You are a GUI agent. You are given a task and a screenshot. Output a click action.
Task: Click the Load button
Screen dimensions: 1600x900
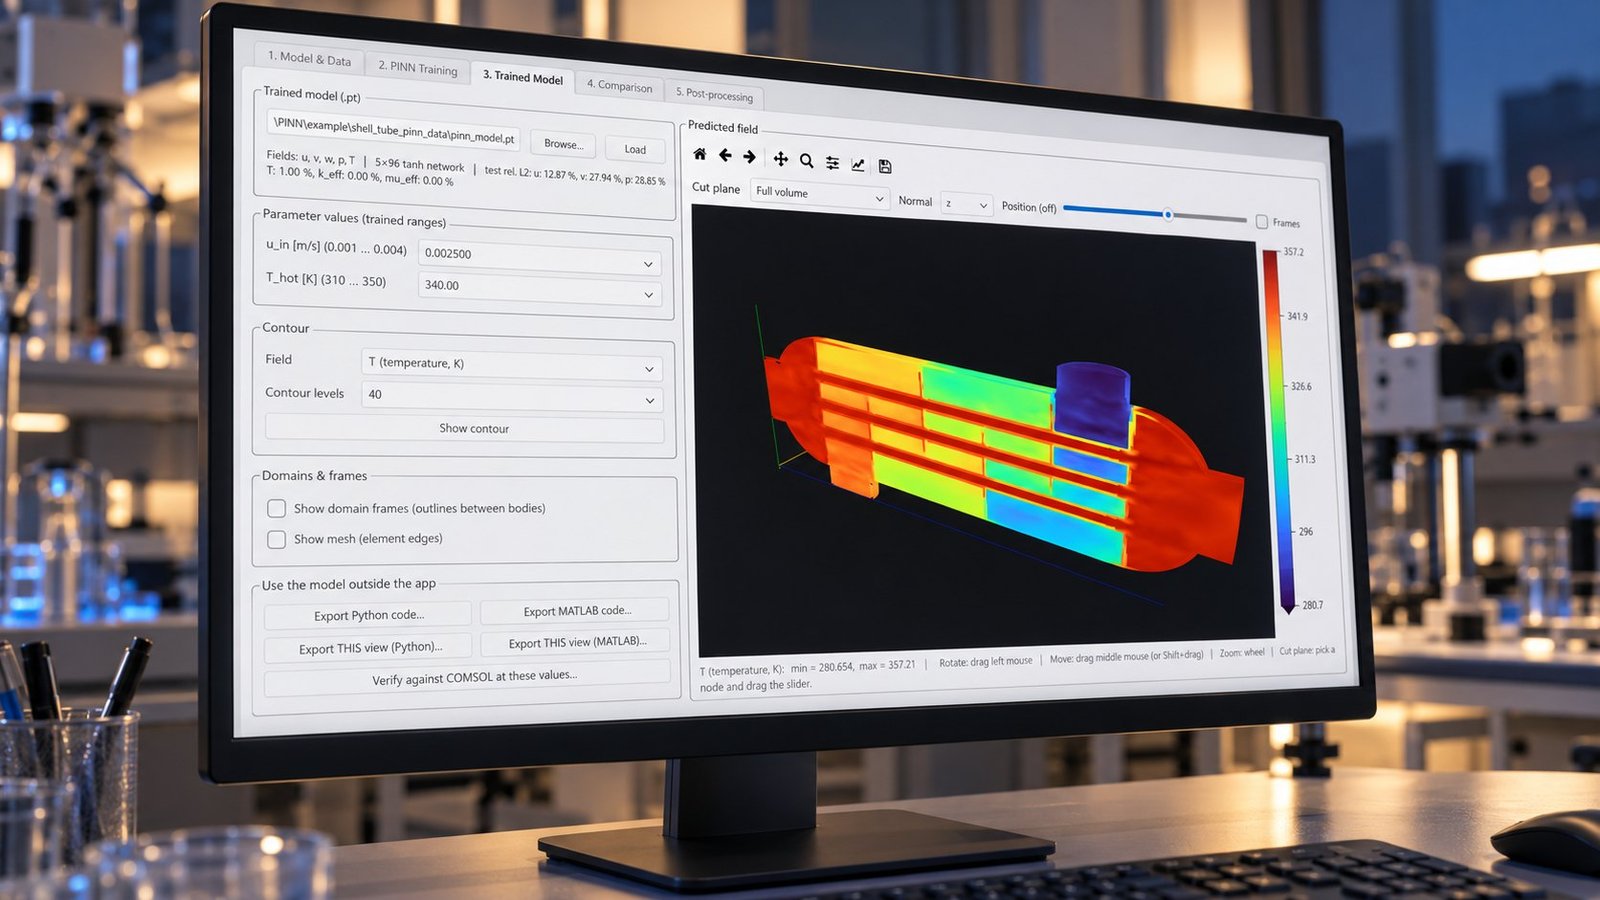[635, 149]
